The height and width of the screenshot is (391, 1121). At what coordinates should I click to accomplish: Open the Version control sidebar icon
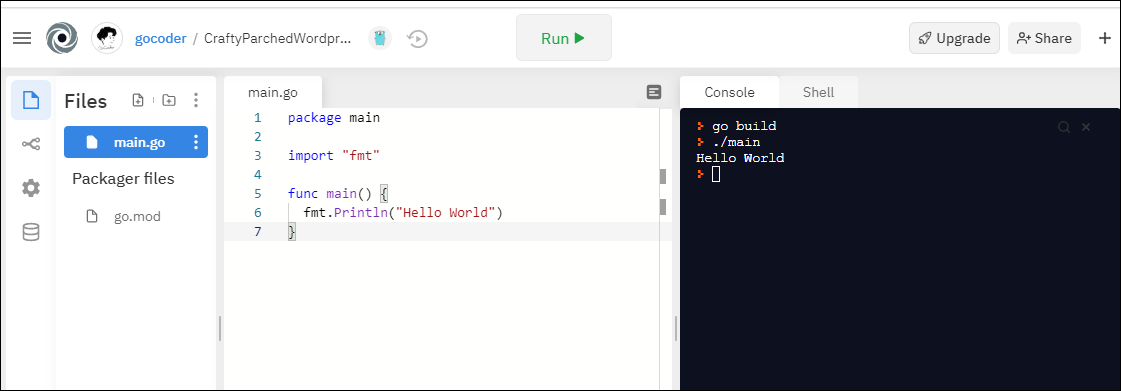click(x=31, y=144)
